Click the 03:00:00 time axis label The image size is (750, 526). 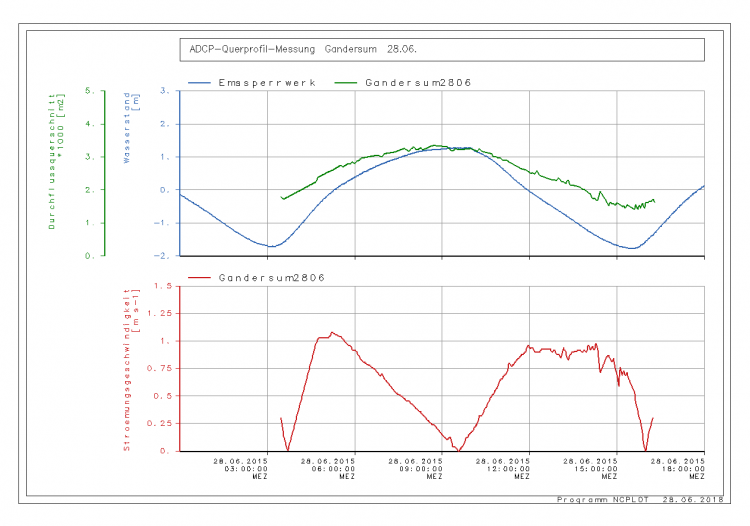239,468
